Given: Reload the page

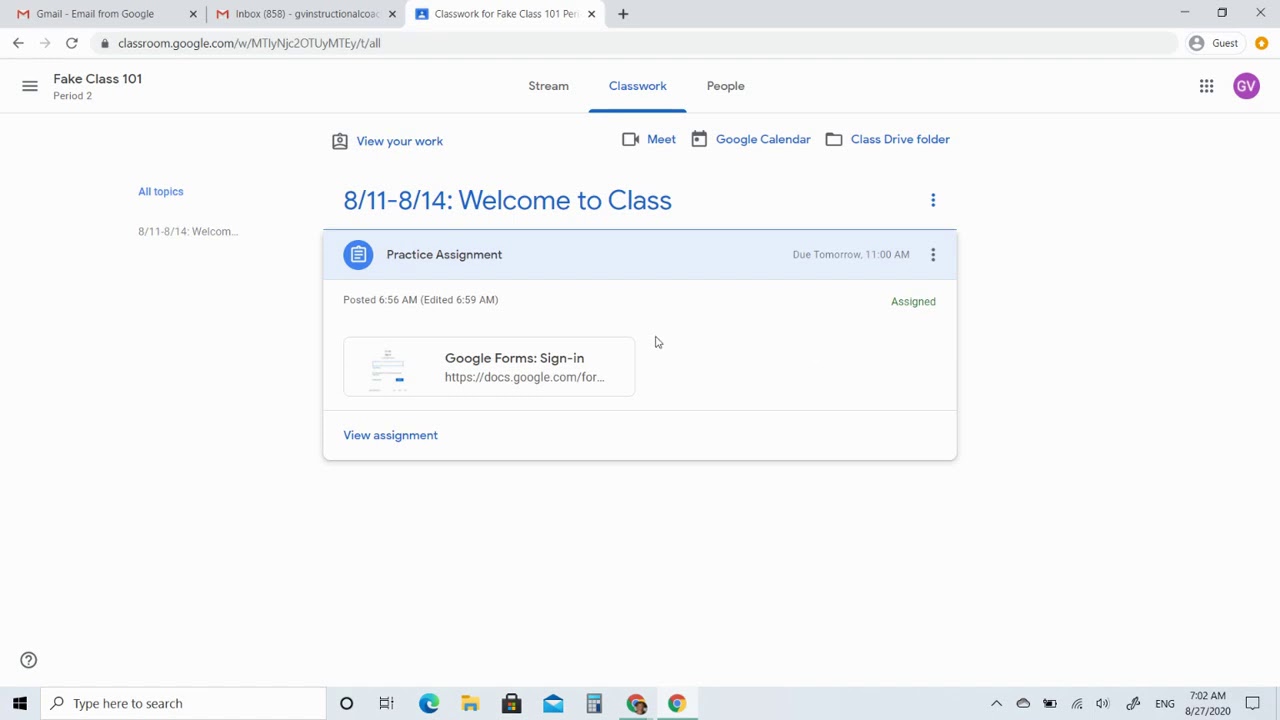Looking at the screenshot, I should coord(72,43).
